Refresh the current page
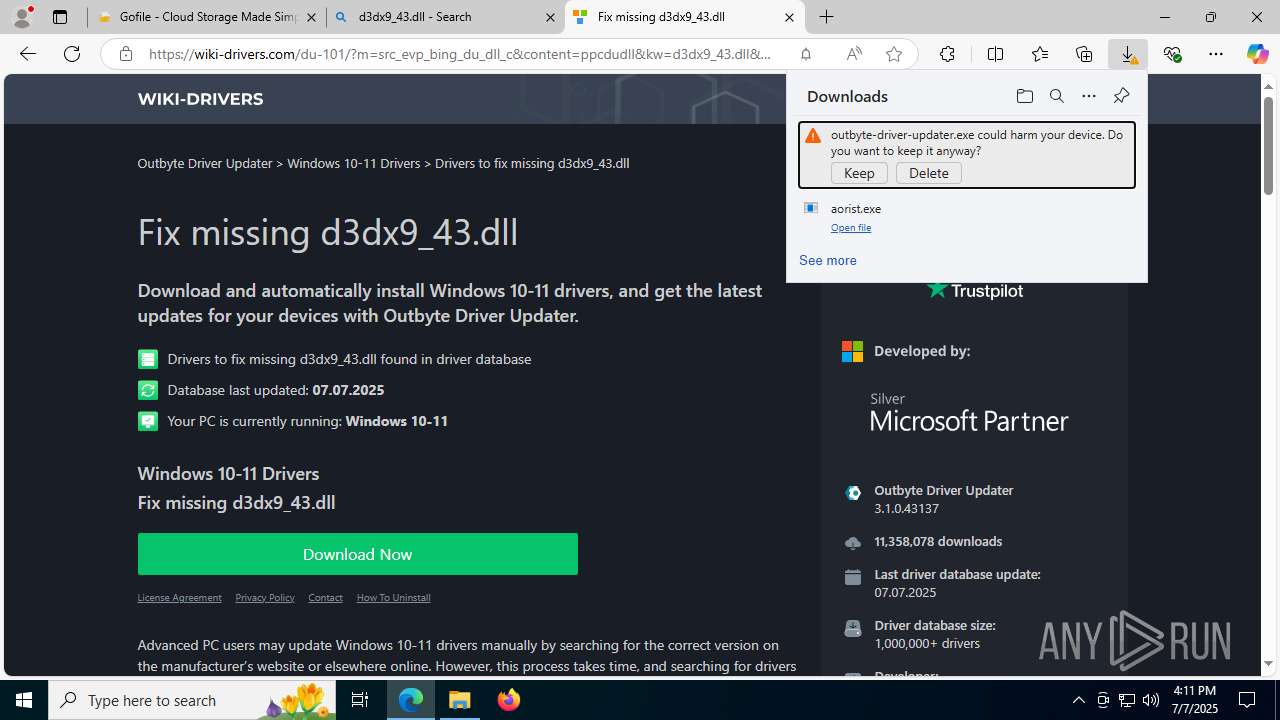This screenshot has height=720, width=1280. click(72, 54)
